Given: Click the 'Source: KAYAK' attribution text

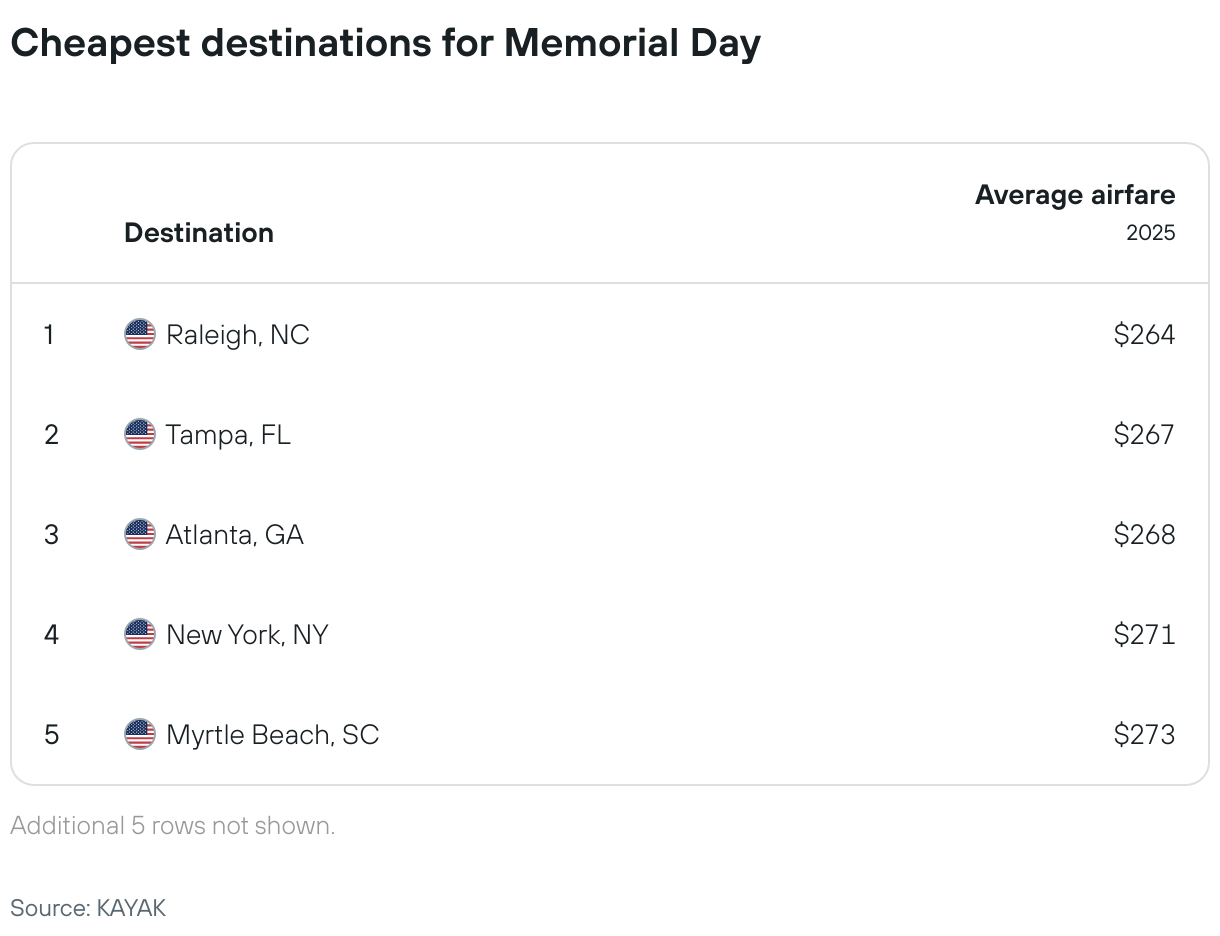Looking at the screenshot, I should pos(88,908).
